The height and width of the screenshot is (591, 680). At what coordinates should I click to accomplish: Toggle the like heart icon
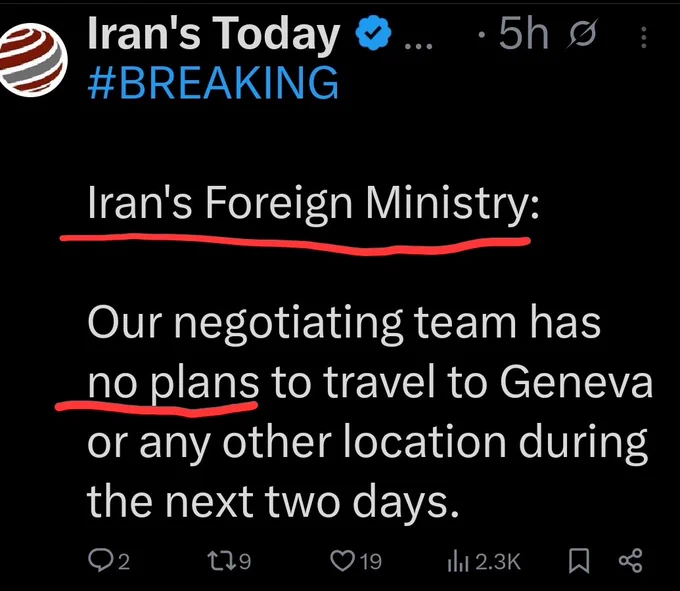coord(343,561)
